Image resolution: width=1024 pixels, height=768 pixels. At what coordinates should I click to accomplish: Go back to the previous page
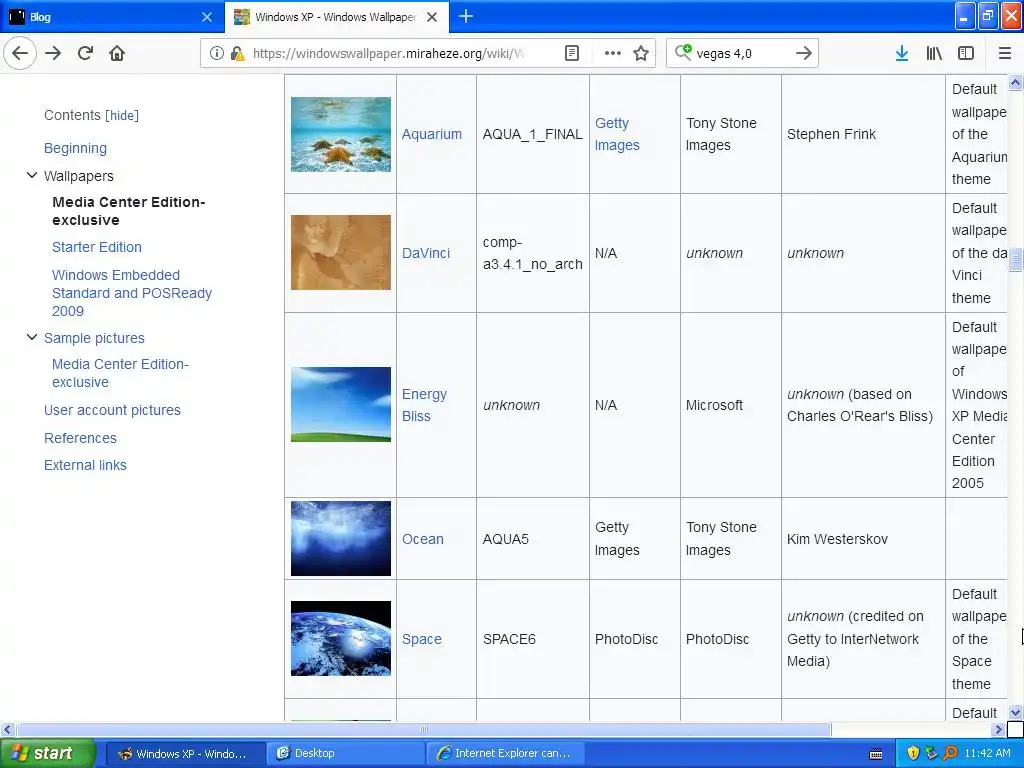(20, 54)
